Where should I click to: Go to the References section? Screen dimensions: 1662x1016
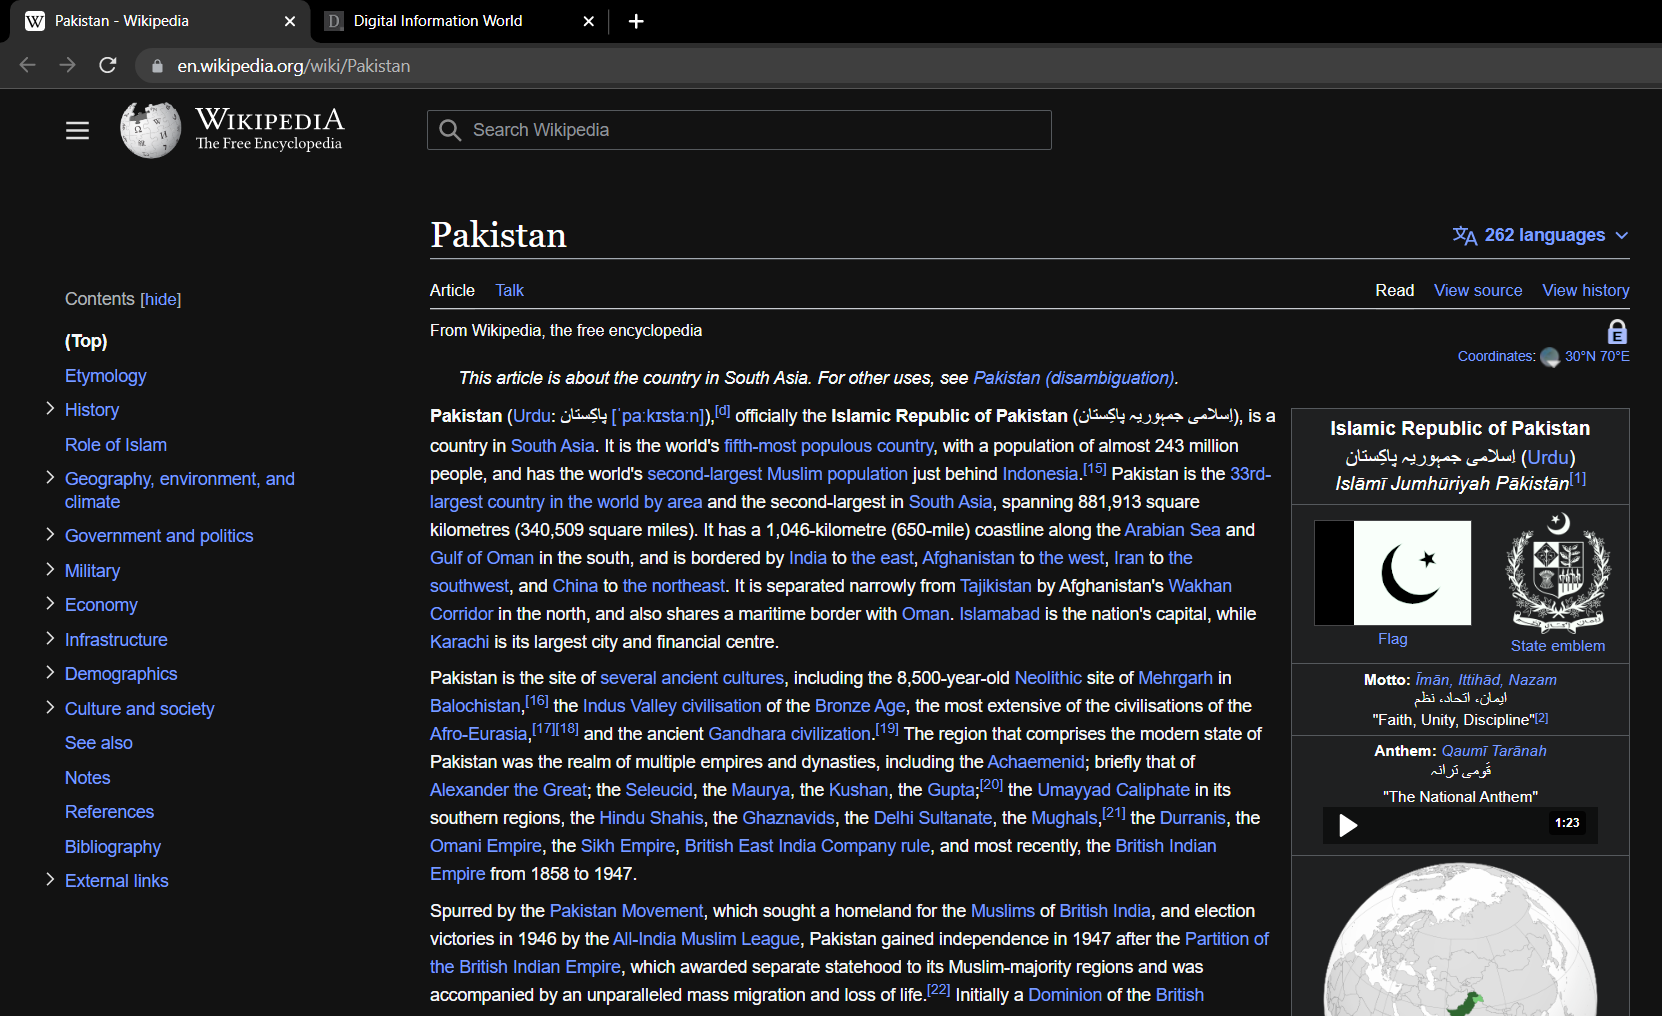coord(109,812)
